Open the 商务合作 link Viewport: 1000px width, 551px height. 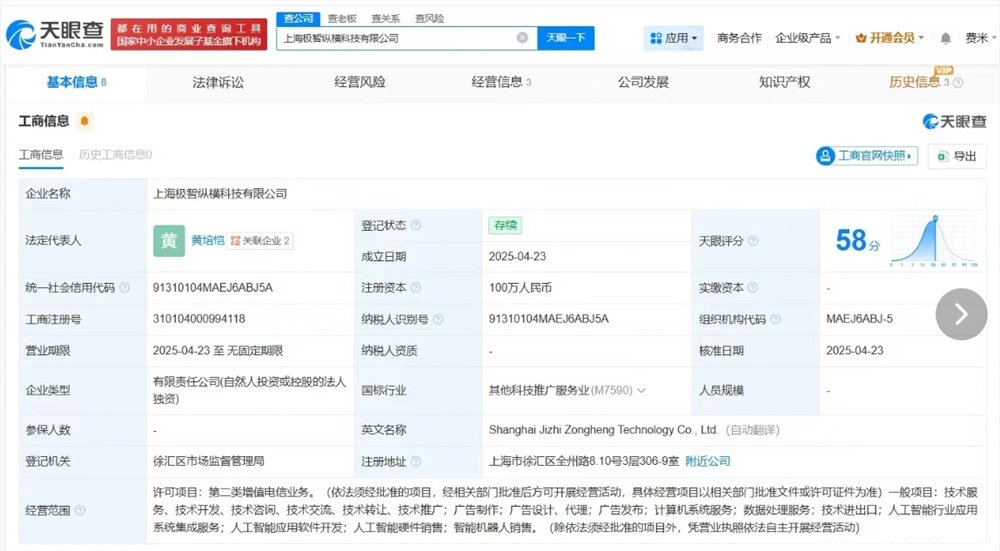(739, 38)
